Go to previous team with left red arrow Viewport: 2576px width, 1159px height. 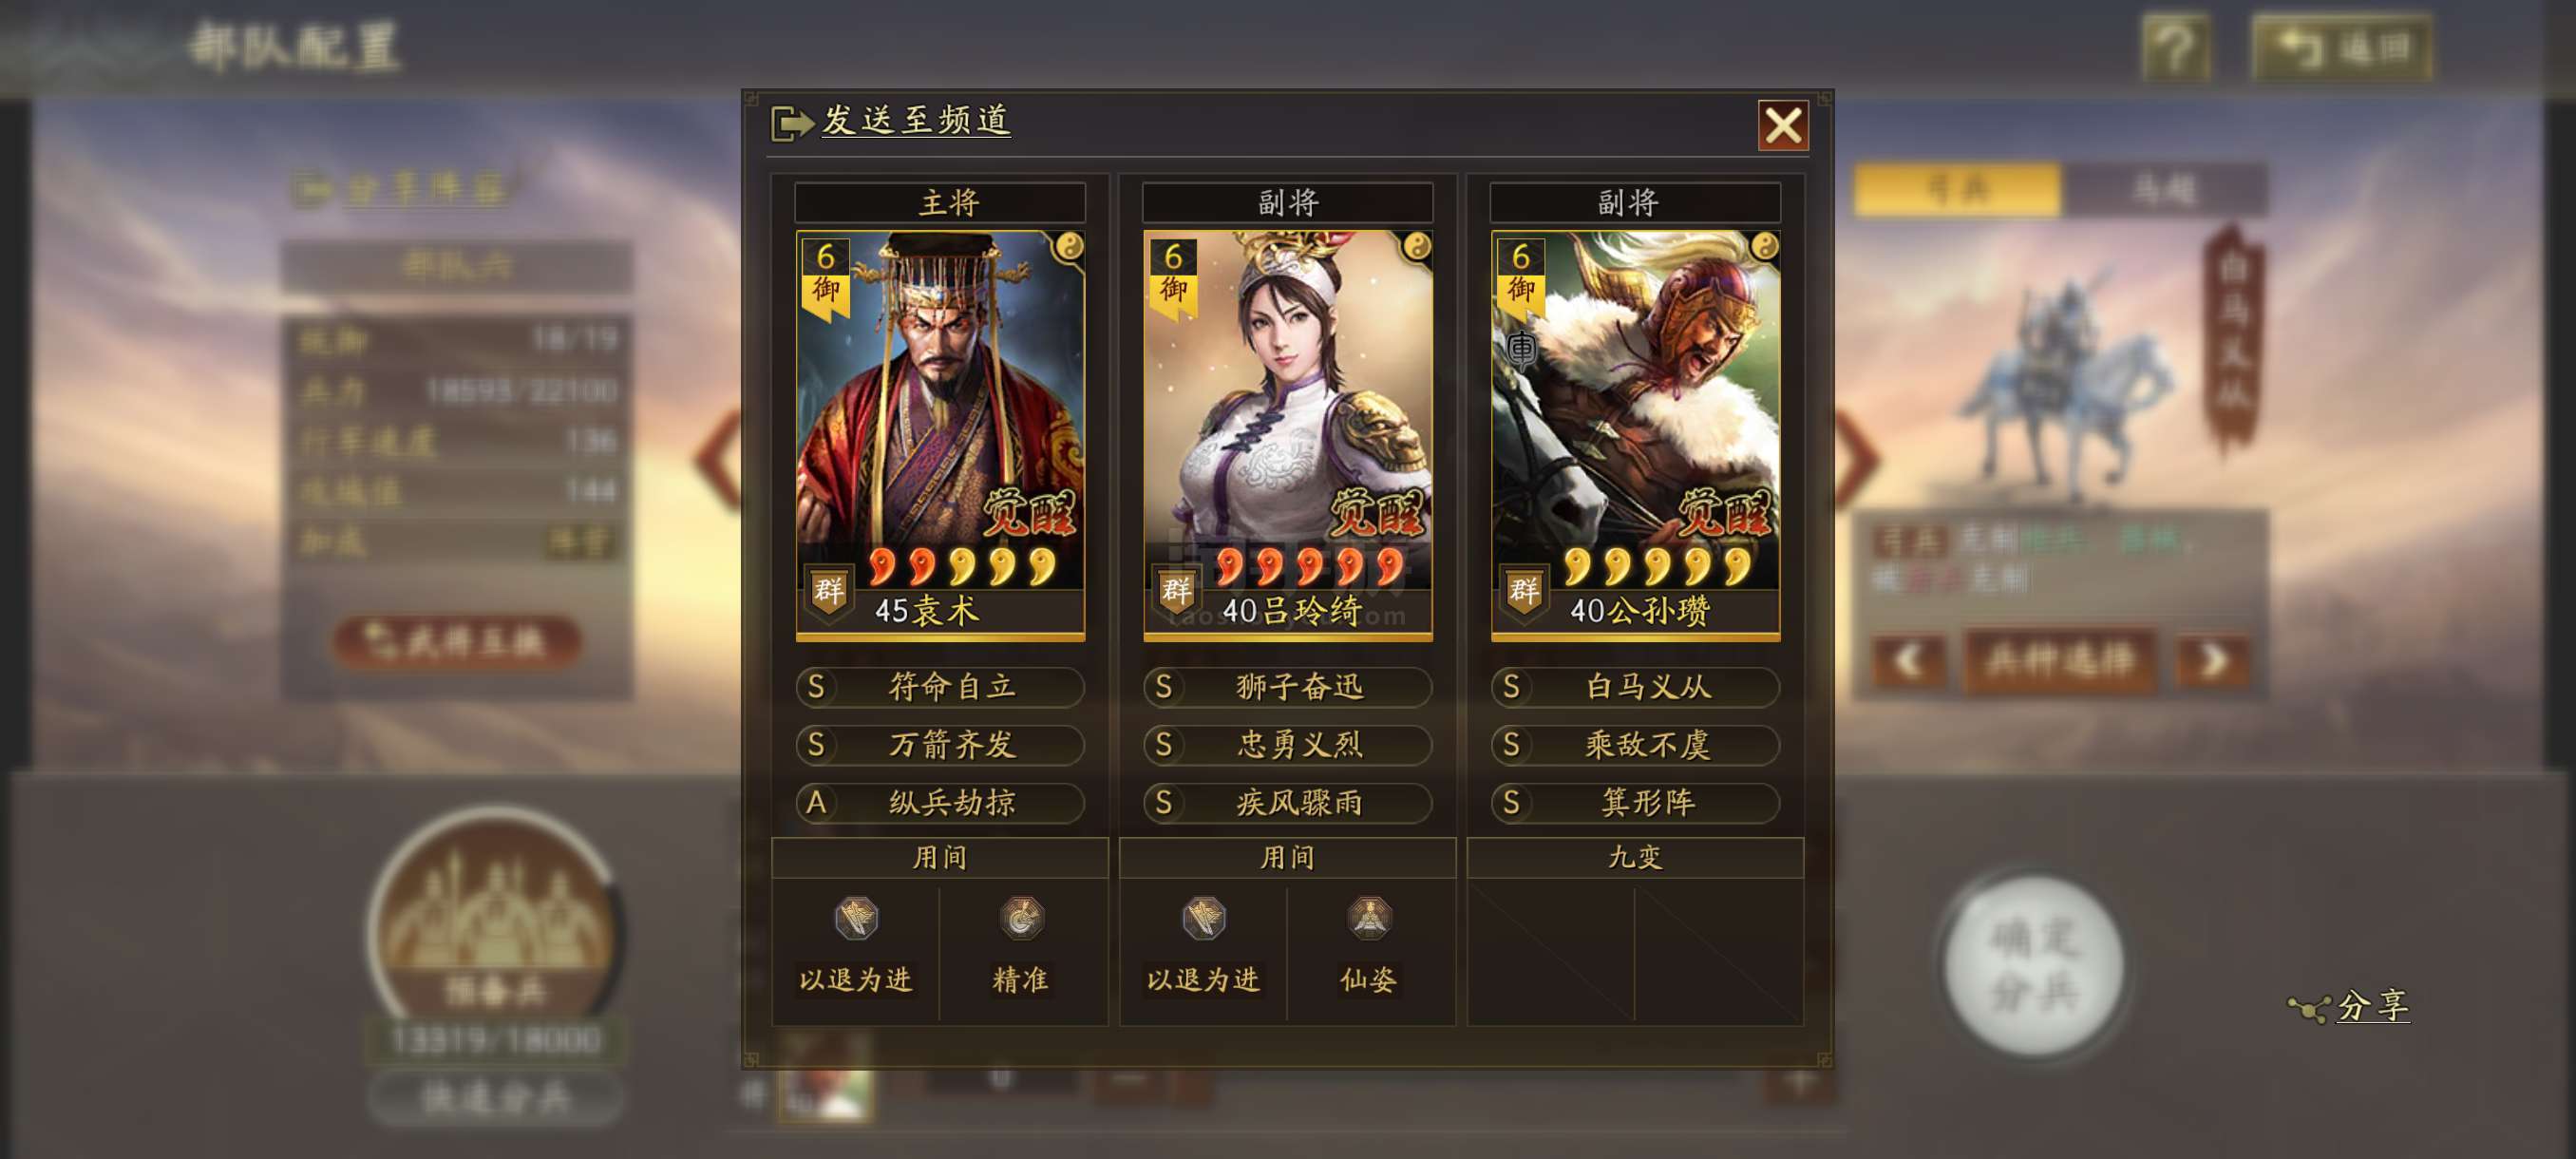point(718,459)
